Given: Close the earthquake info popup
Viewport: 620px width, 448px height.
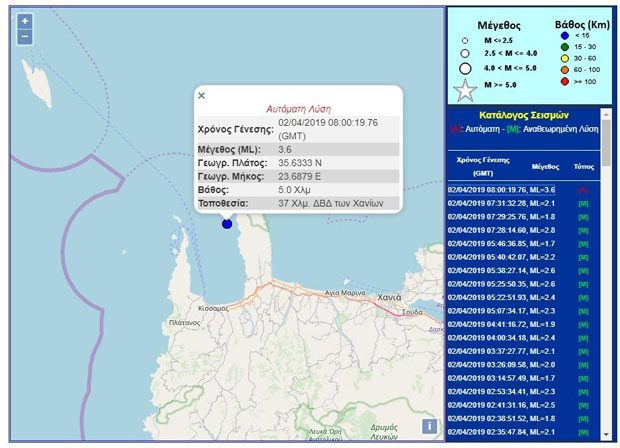Looking at the screenshot, I should pyautogui.click(x=201, y=96).
